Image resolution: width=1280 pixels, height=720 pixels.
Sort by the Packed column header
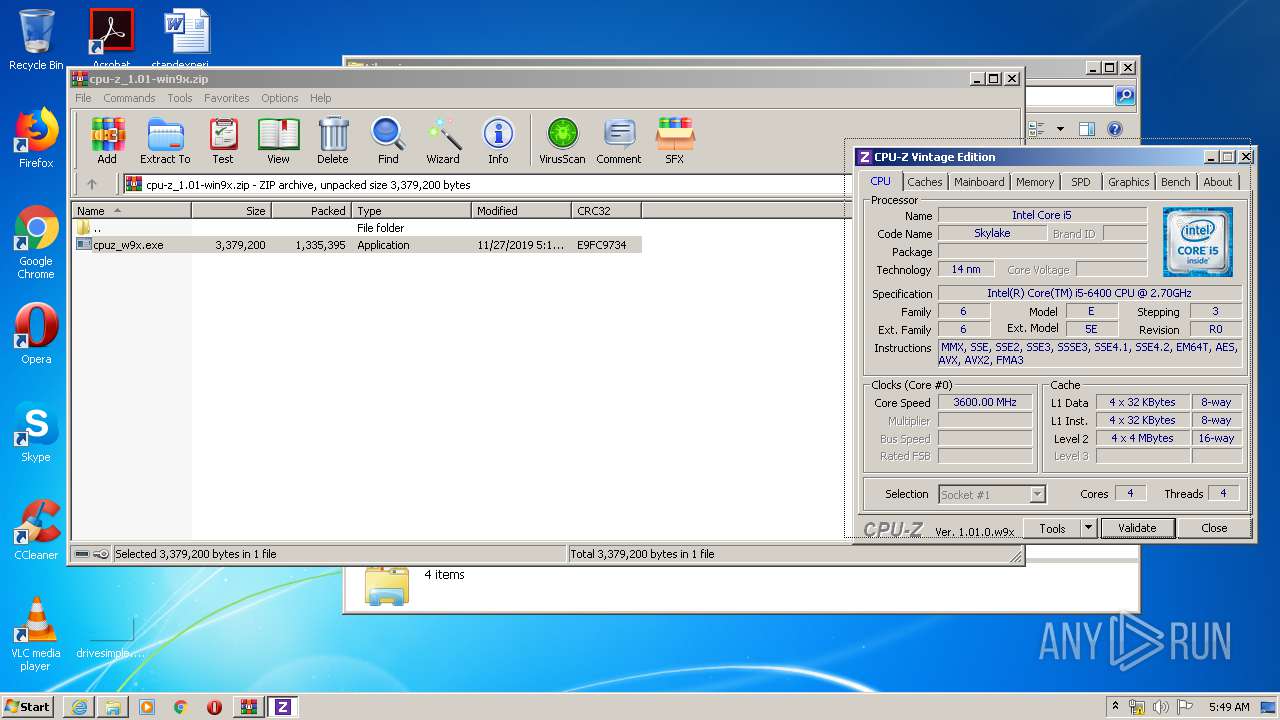312,211
